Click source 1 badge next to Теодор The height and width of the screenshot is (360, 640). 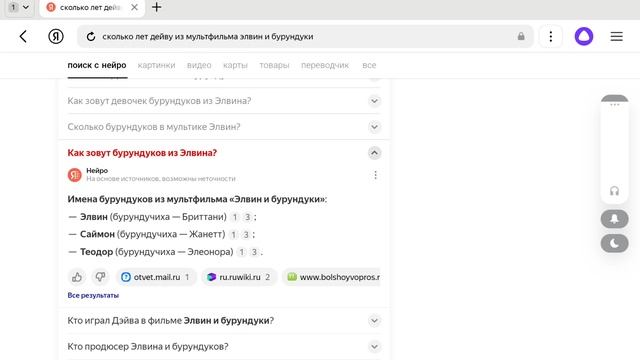click(x=241, y=252)
